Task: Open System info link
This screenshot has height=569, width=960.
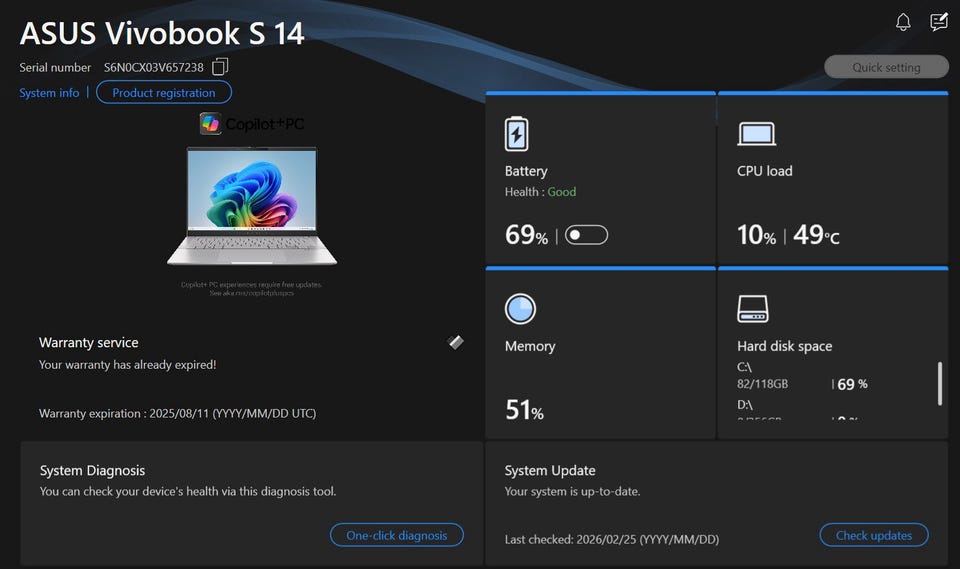Action: [x=49, y=93]
